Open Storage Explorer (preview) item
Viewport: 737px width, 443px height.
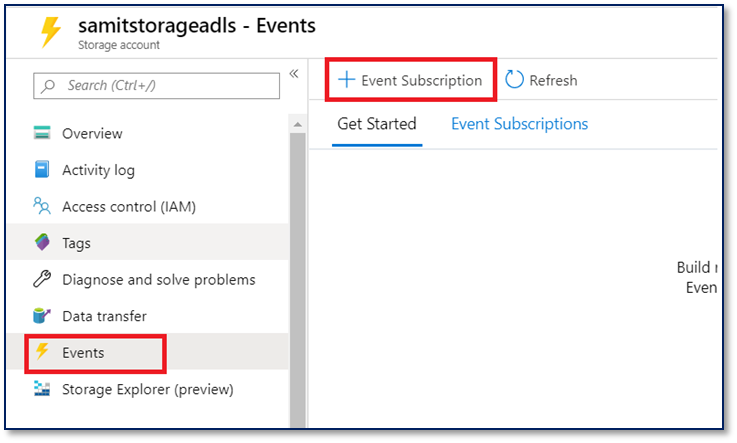147,389
